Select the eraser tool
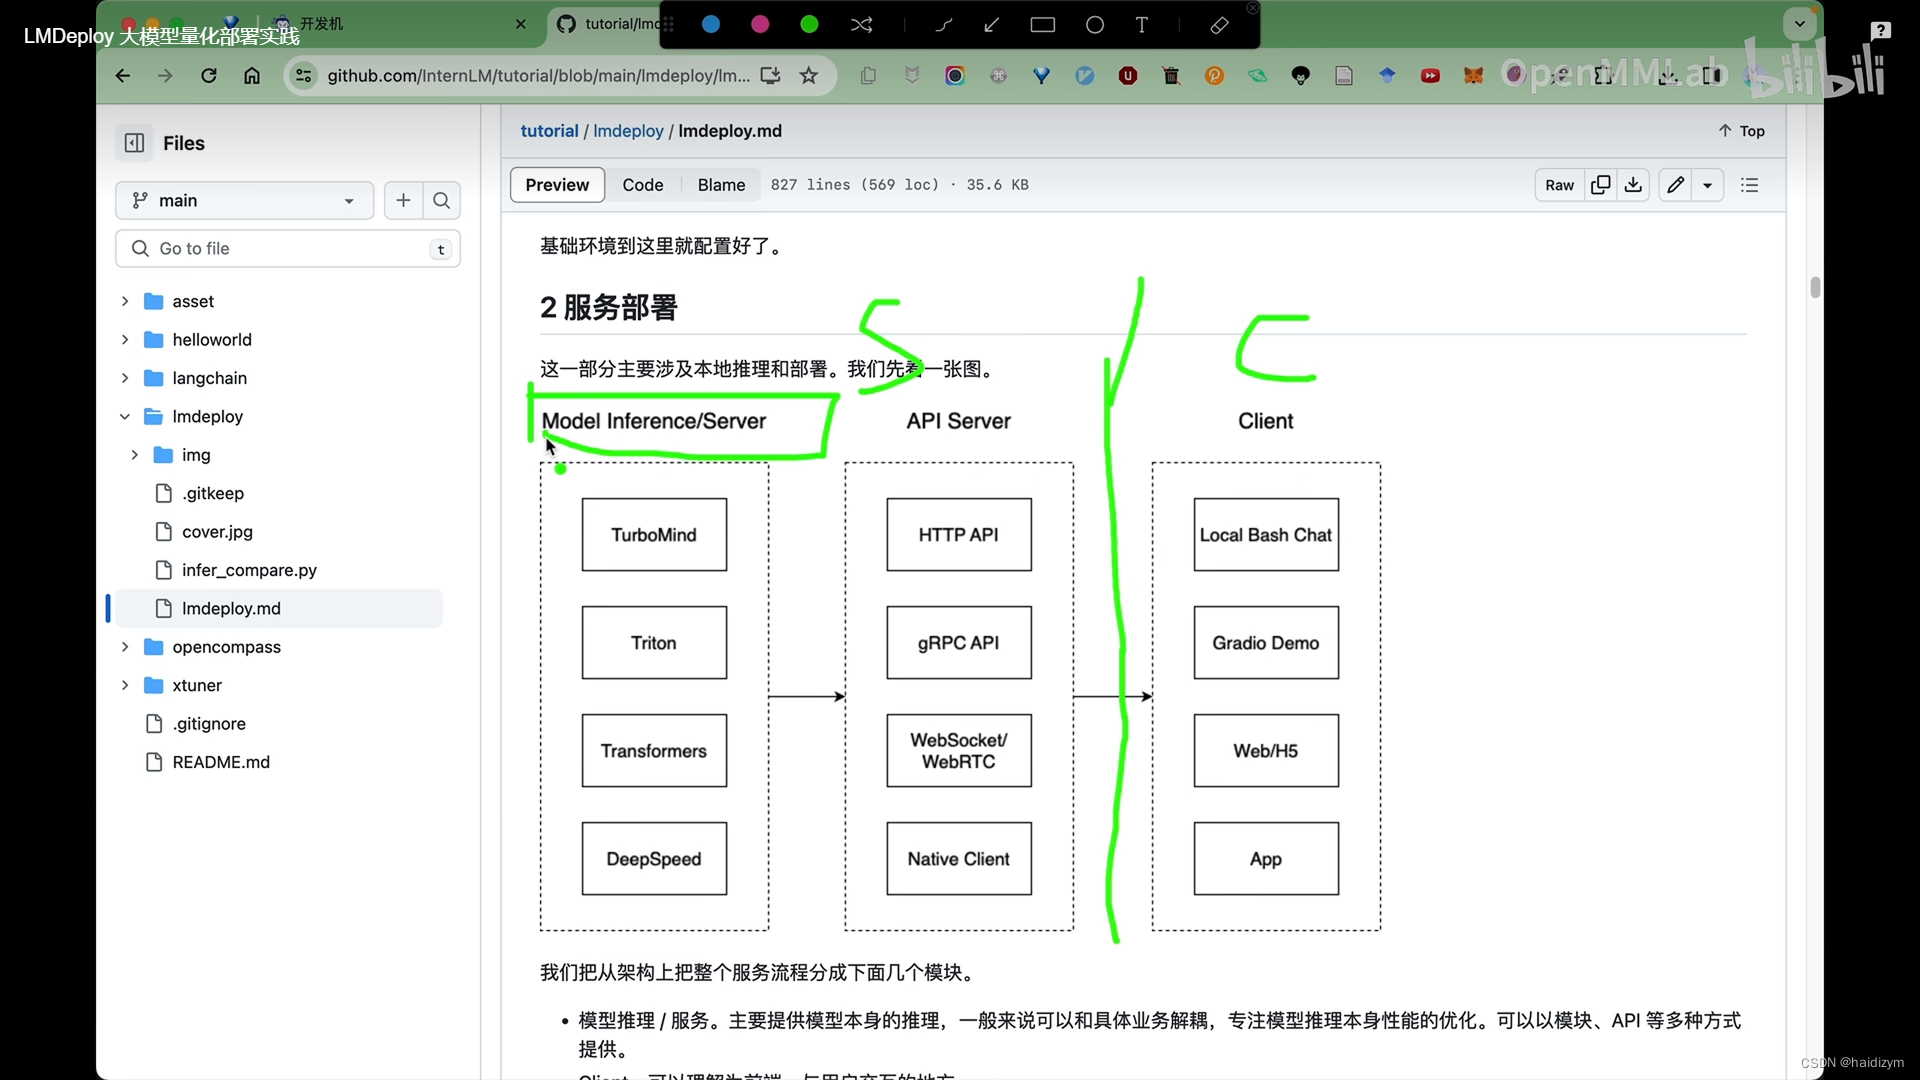 tap(1219, 25)
